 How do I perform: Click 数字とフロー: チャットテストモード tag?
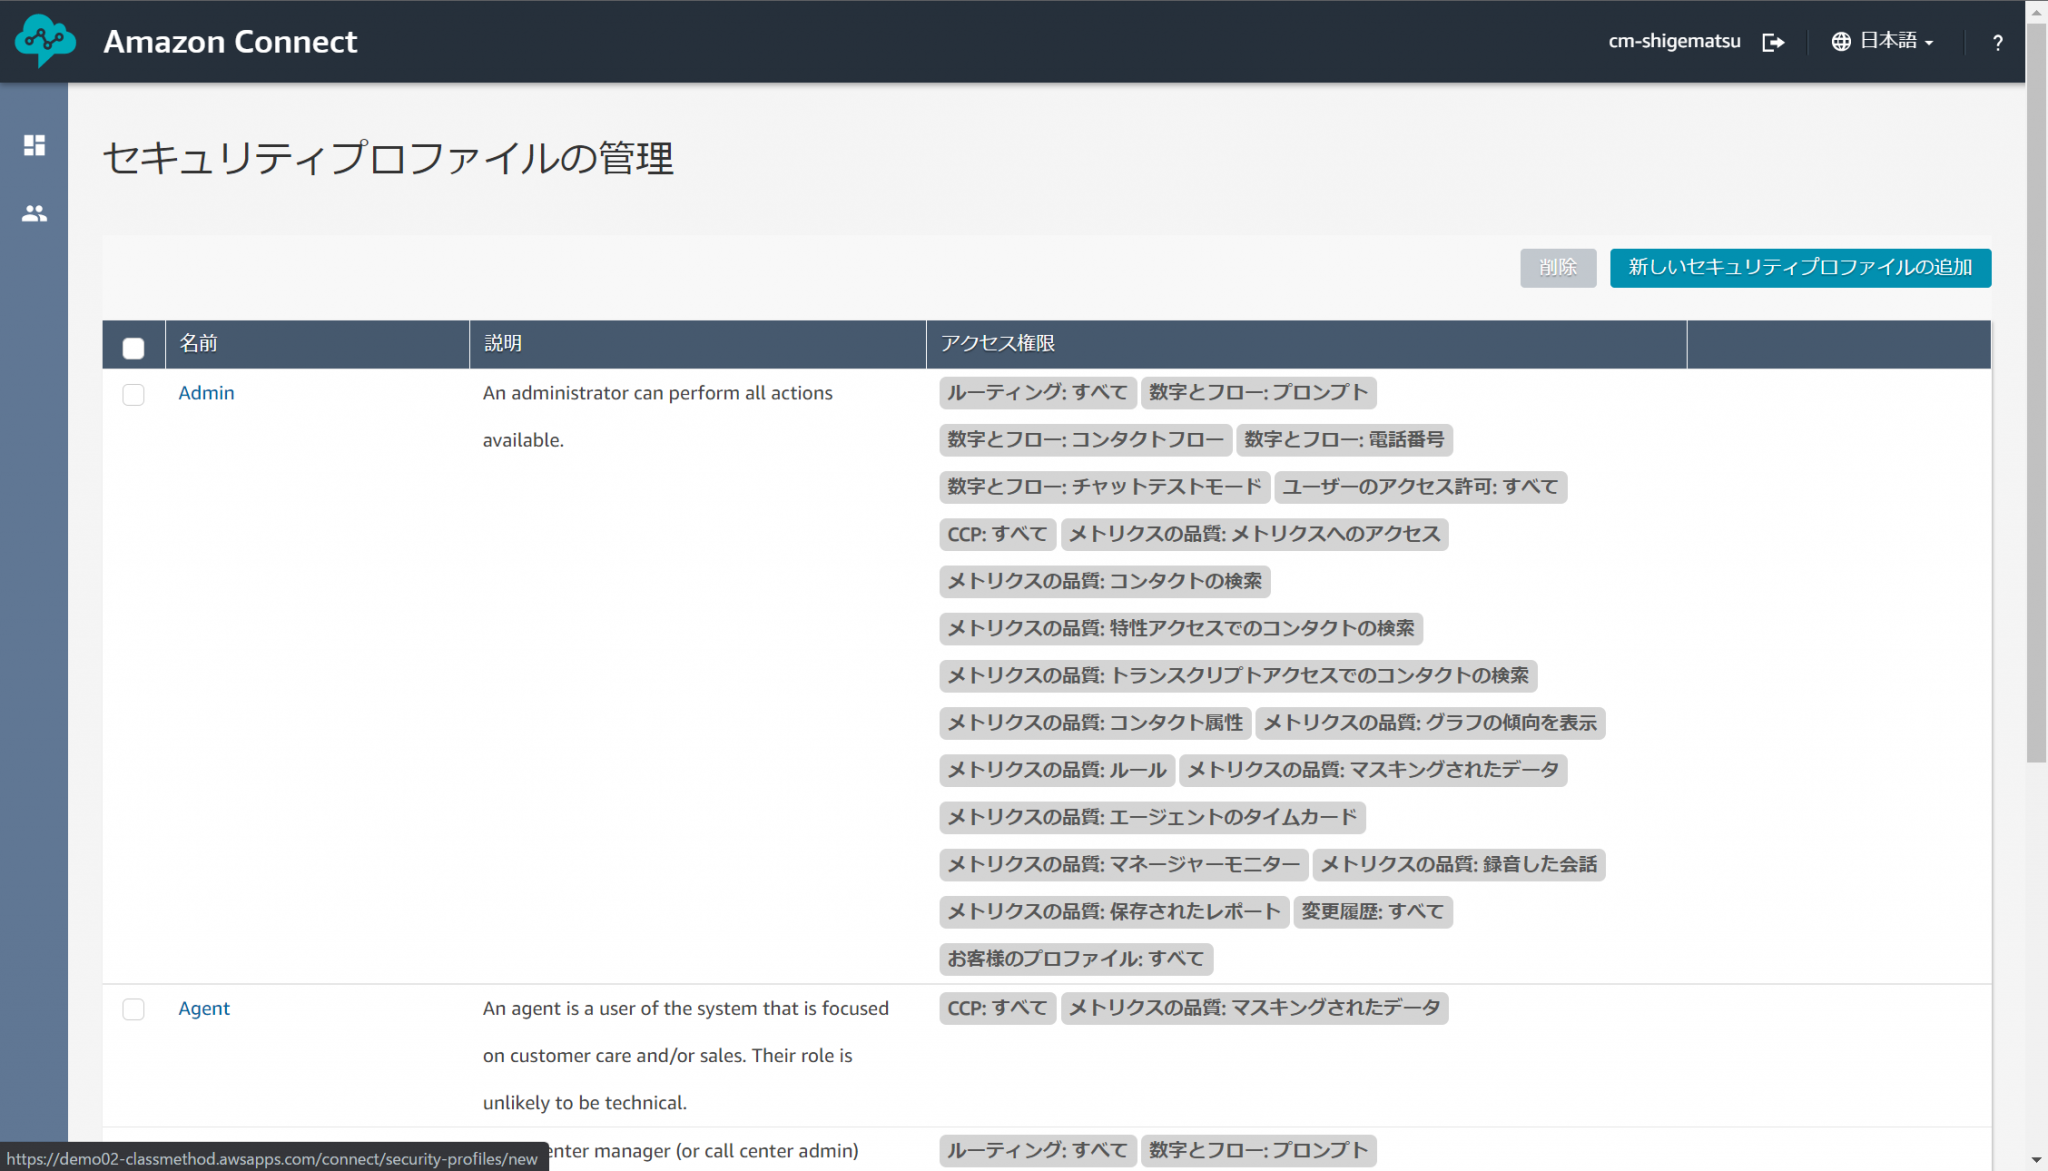[1104, 487]
